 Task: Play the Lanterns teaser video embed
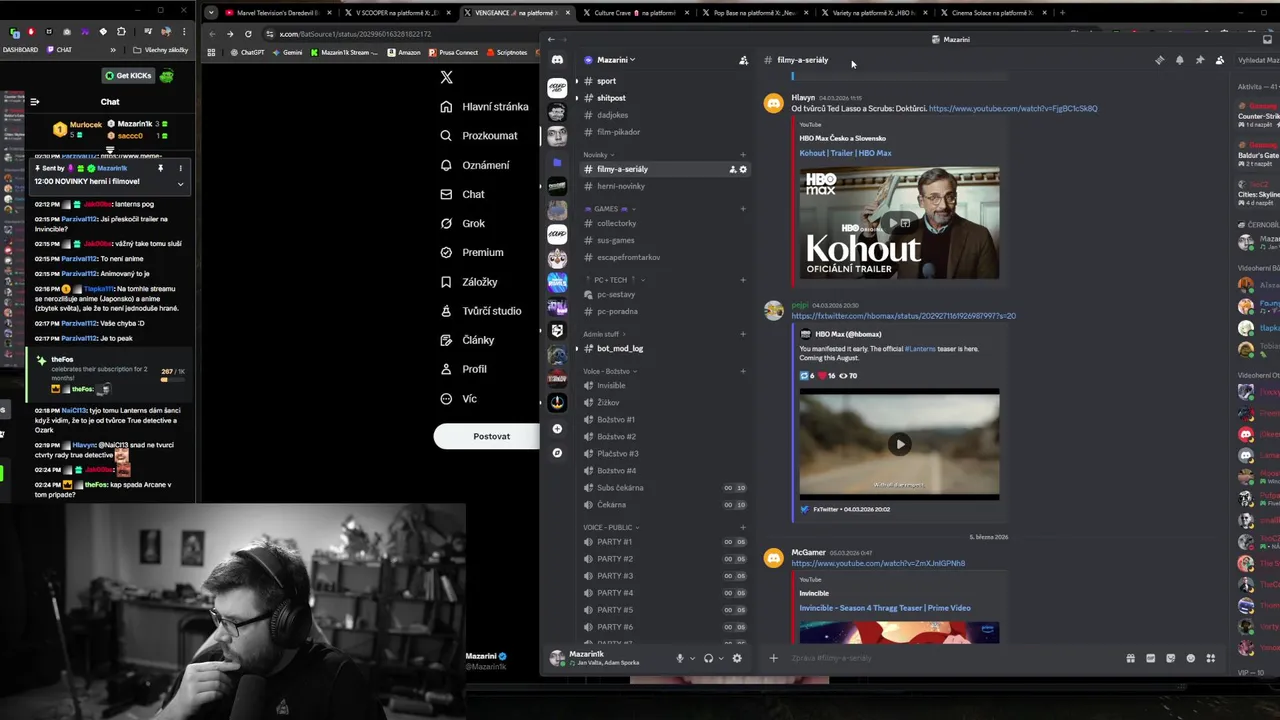[x=899, y=444]
